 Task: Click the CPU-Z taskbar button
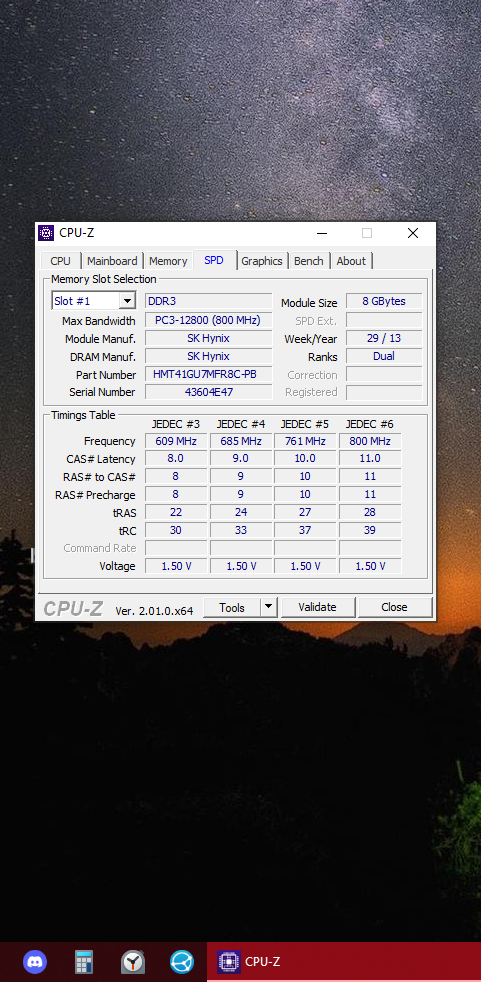tap(344, 961)
